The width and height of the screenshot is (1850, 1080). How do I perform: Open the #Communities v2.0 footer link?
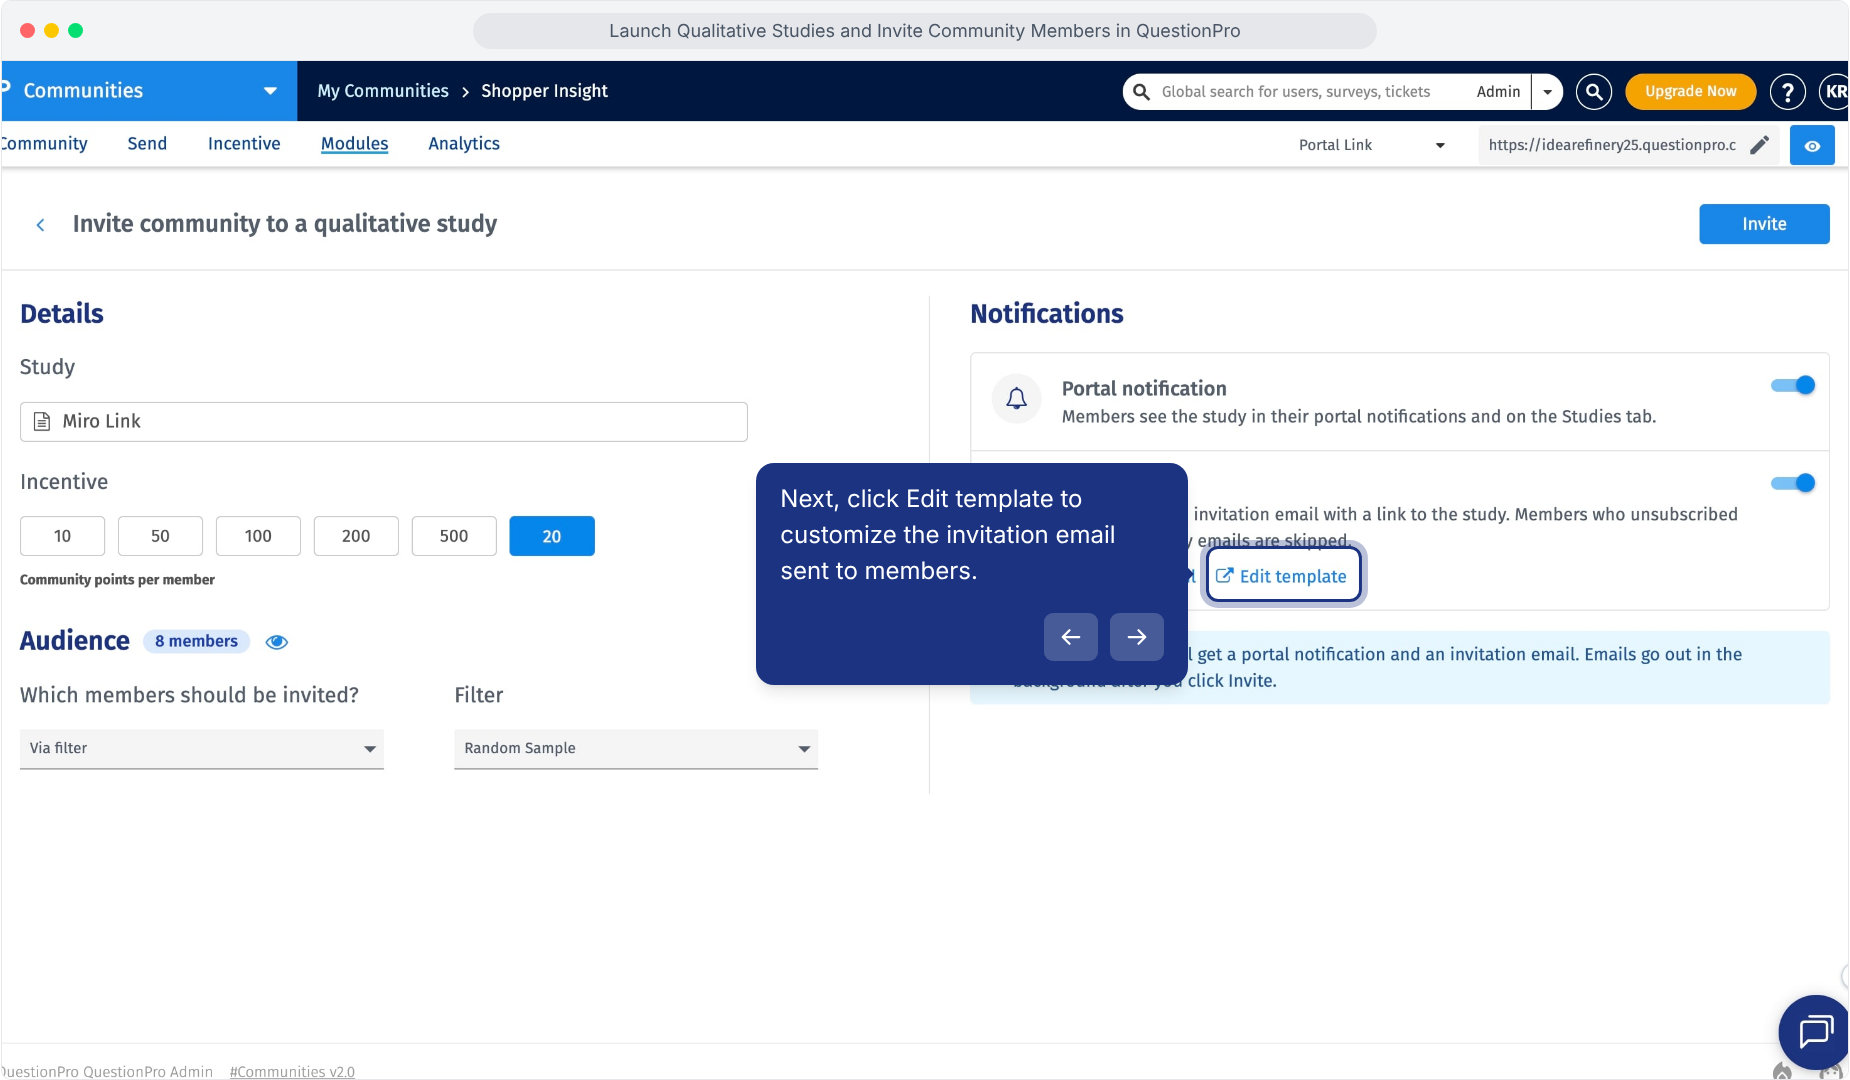[292, 1071]
